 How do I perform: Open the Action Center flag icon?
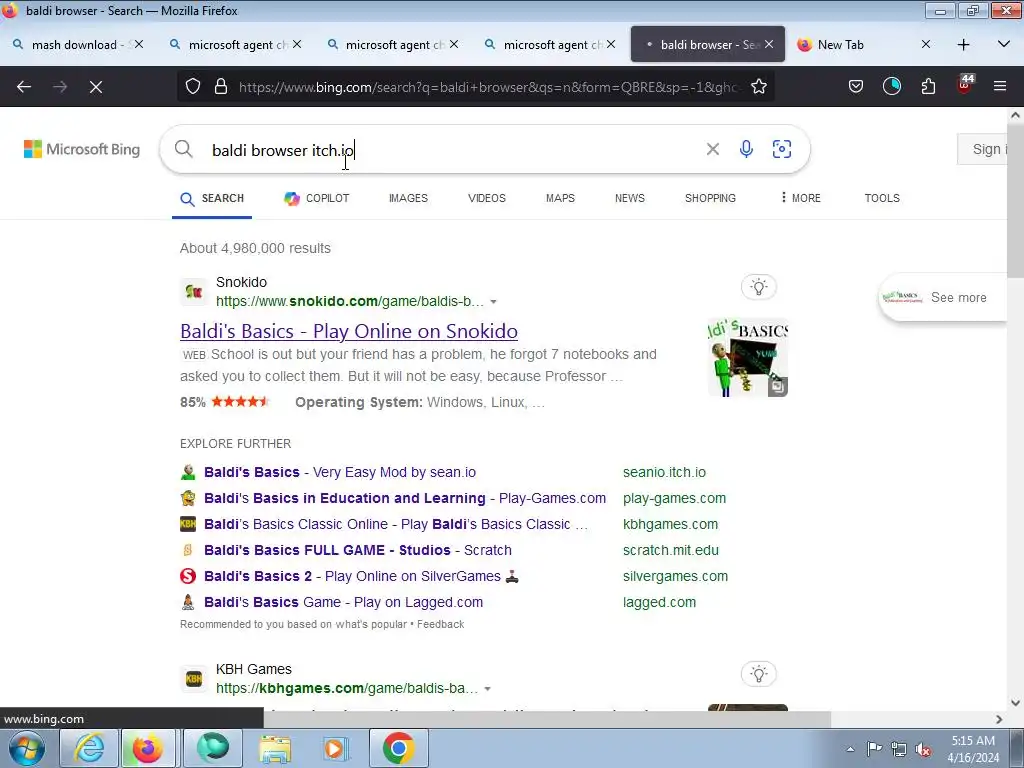coord(874,749)
